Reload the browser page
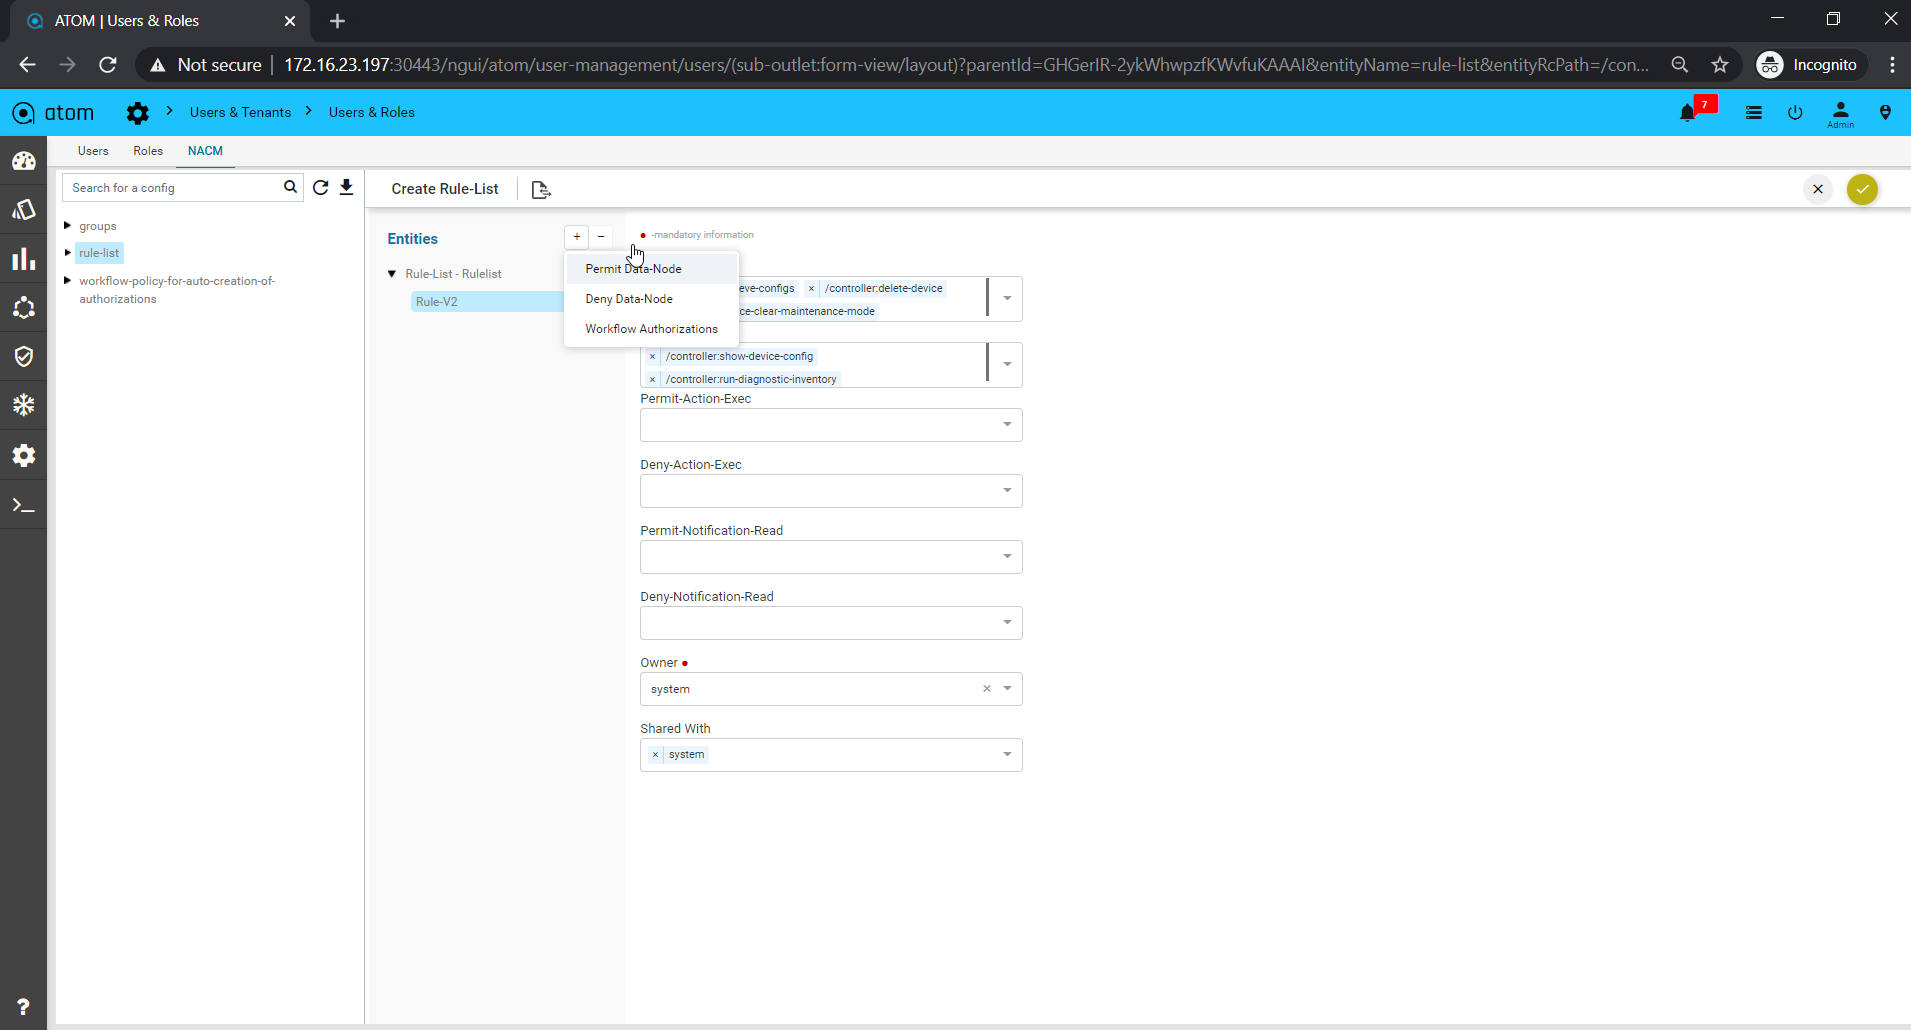Screen dimensions: 1911x1030 coord(108,65)
